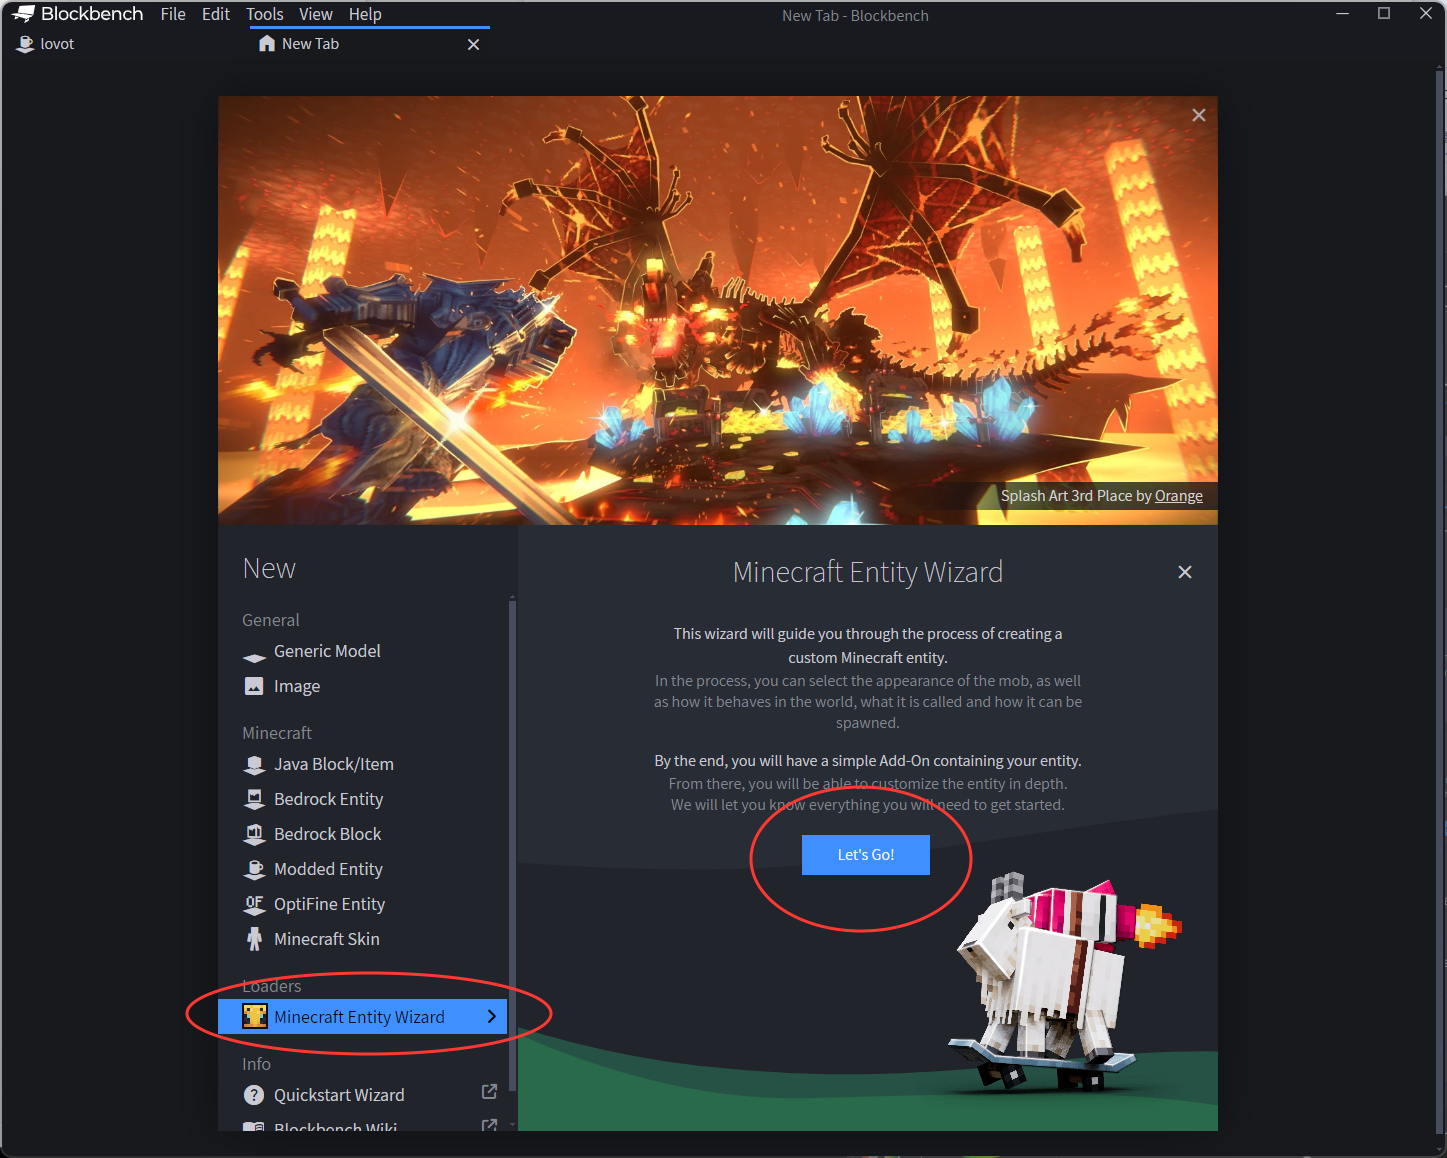This screenshot has width=1447, height=1158.
Task: Click the Modded Entity icon
Action: (x=255, y=869)
